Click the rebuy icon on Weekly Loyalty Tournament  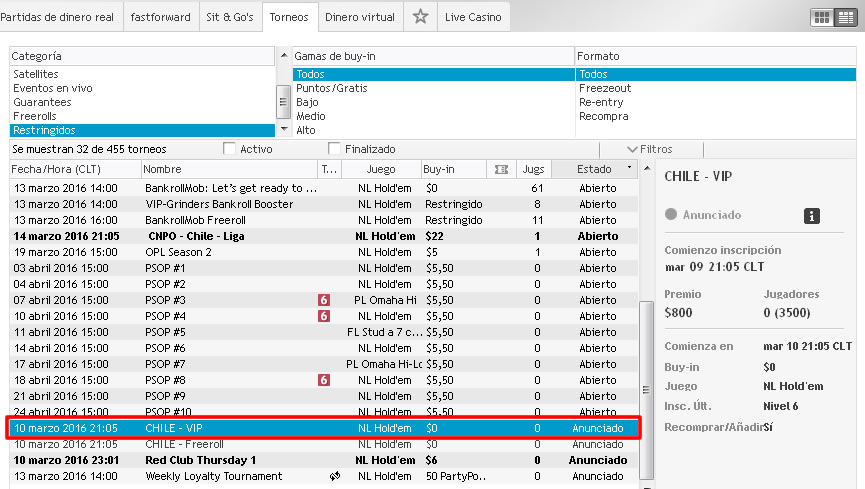[x=334, y=476]
